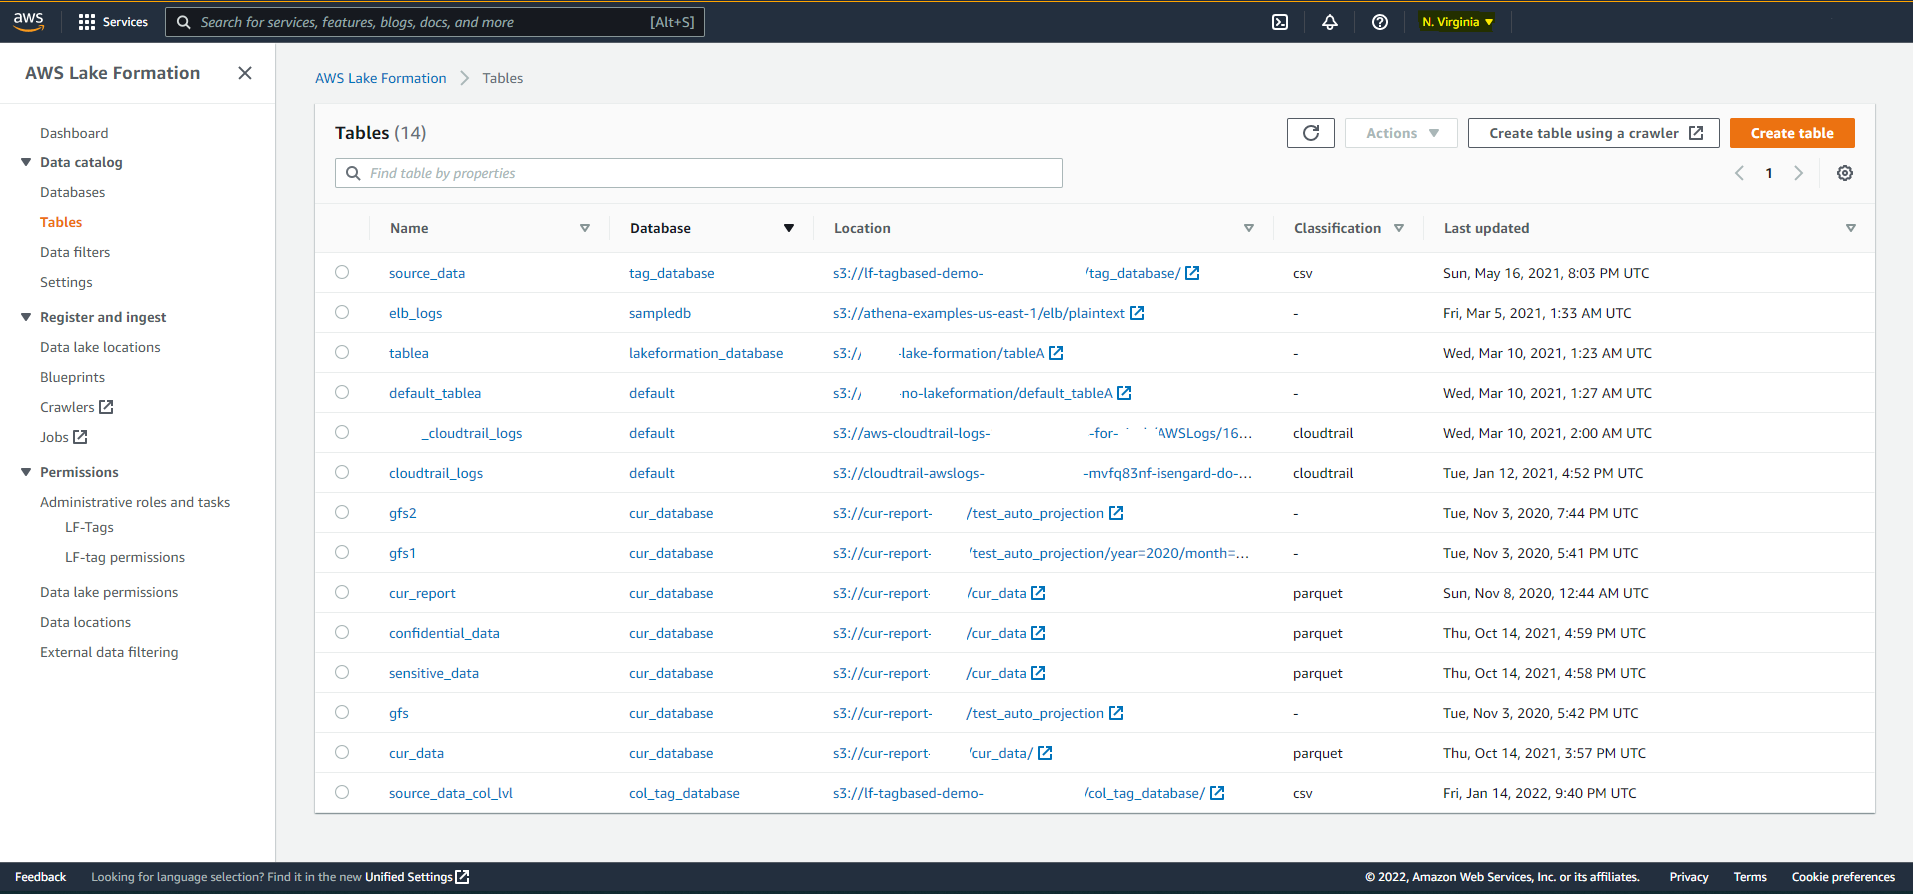Open the sensitive_data table link

(434, 673)
